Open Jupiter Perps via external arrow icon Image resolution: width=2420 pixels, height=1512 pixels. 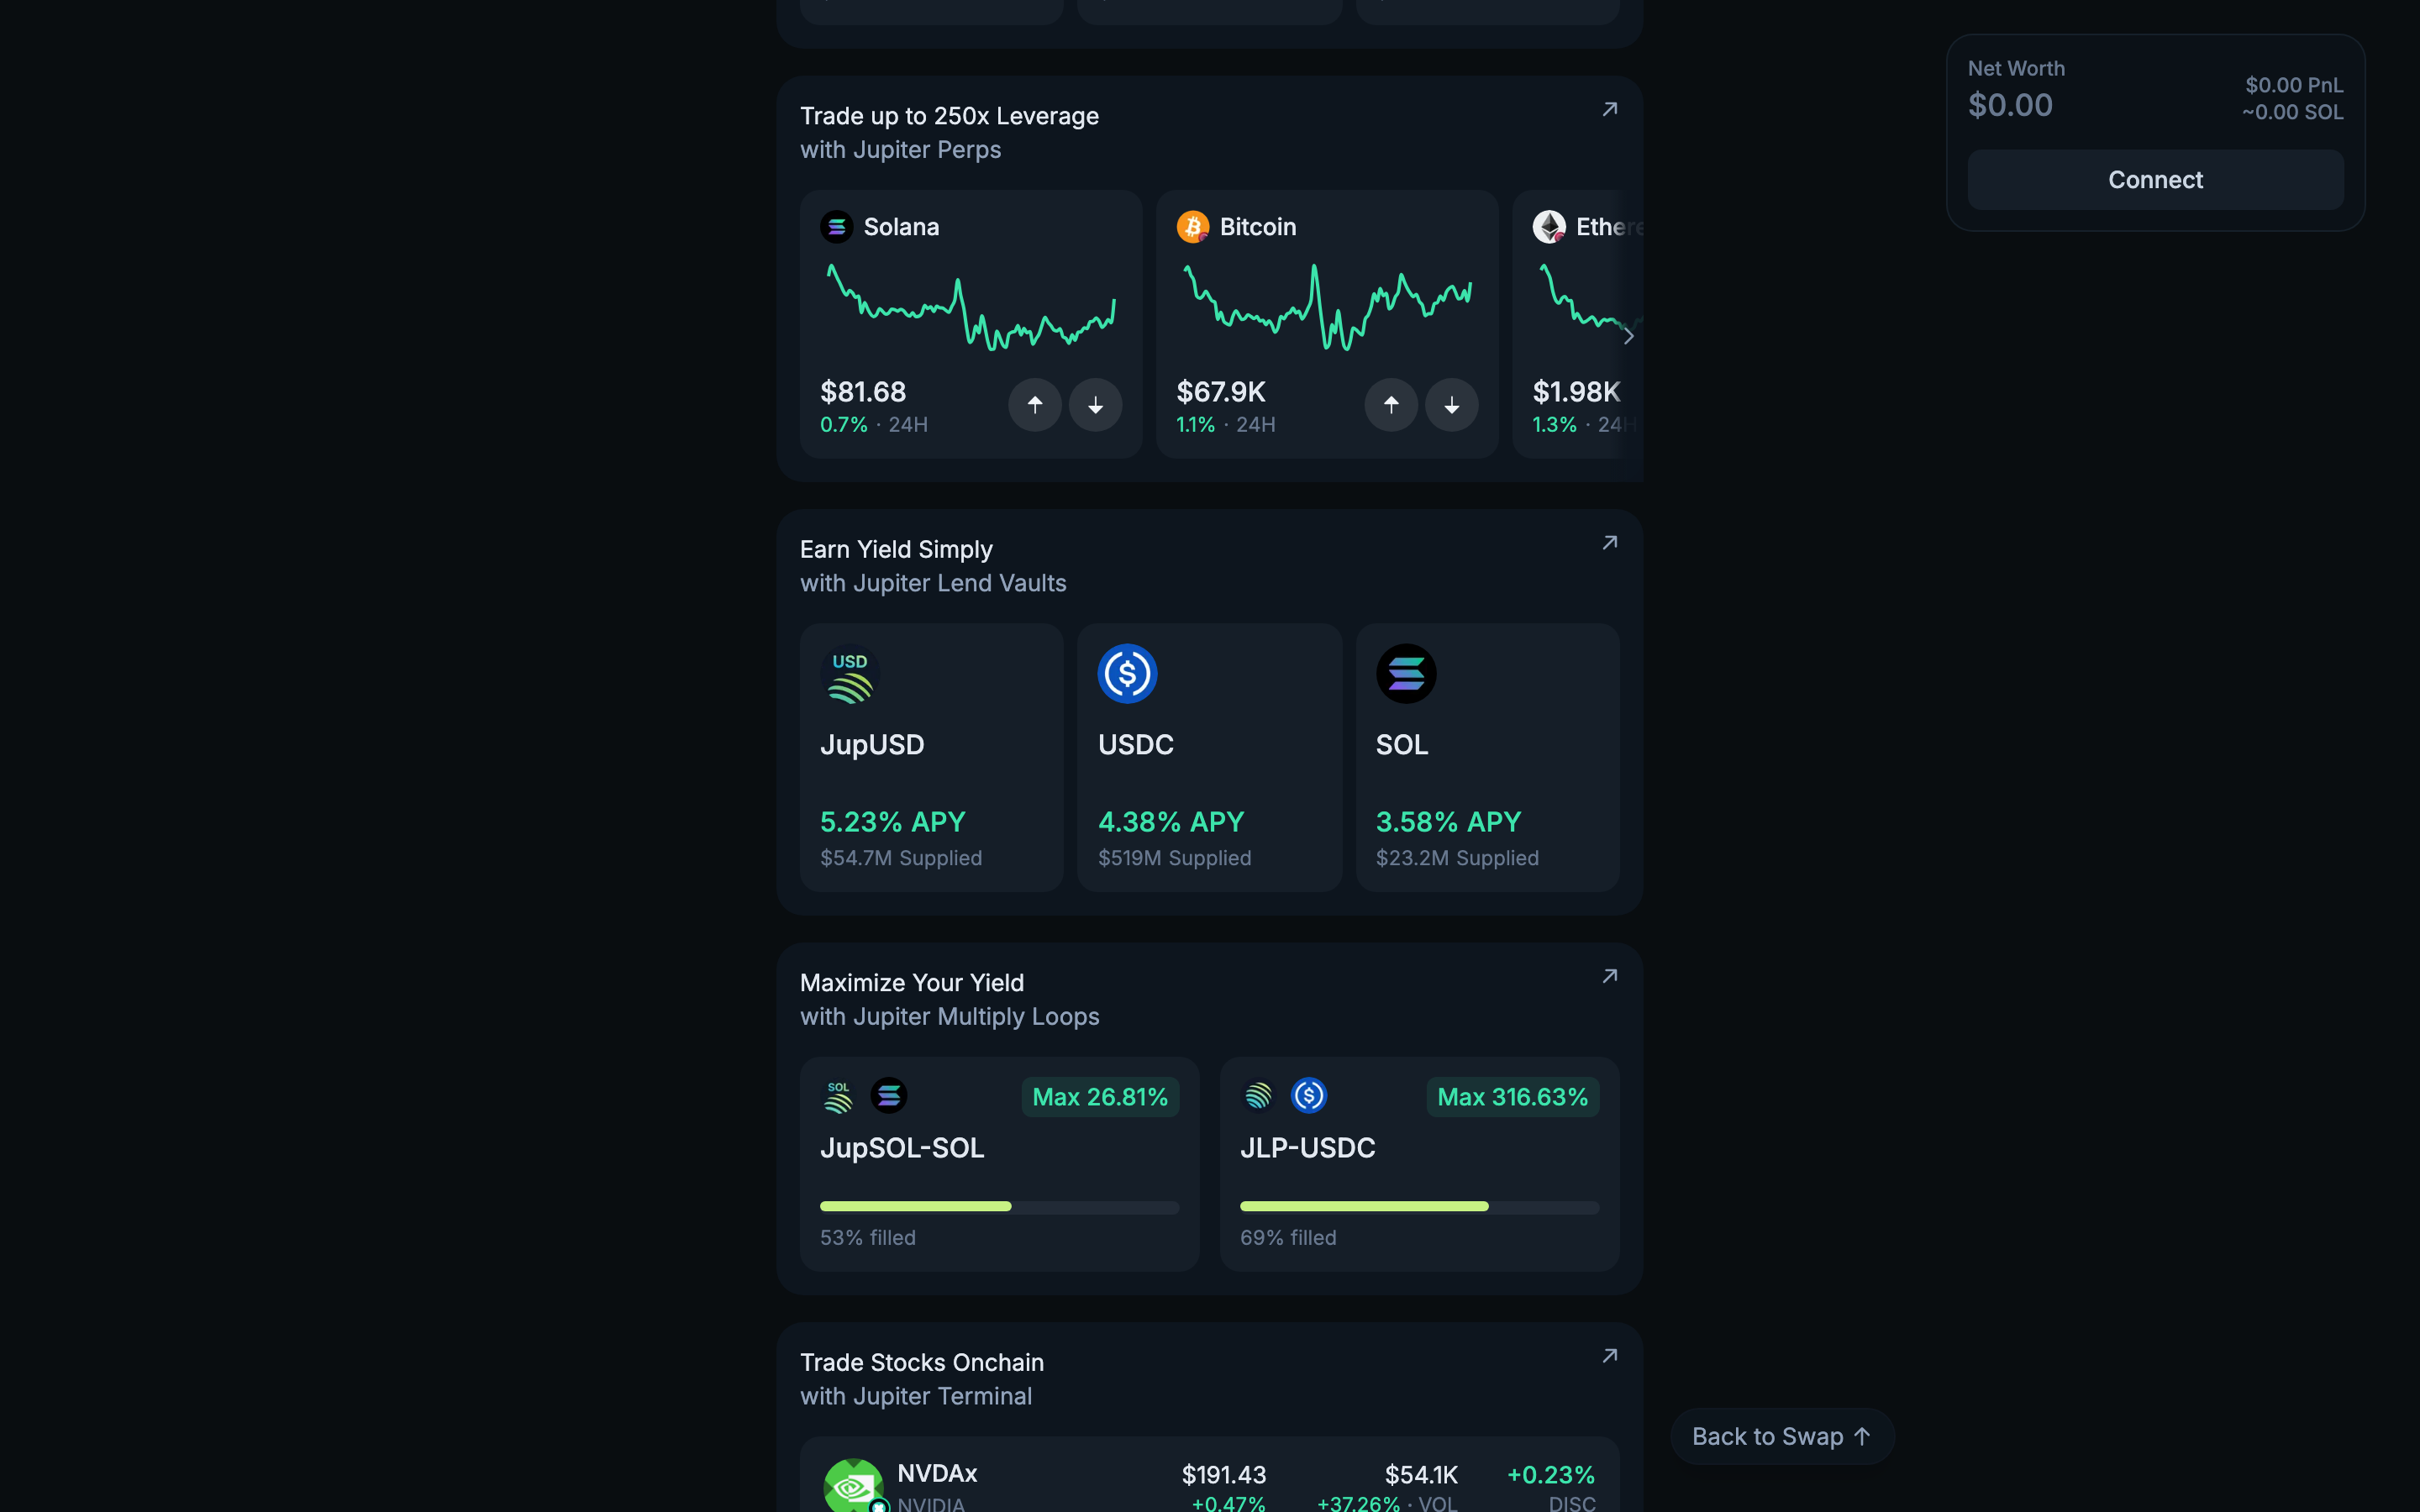1609,110
